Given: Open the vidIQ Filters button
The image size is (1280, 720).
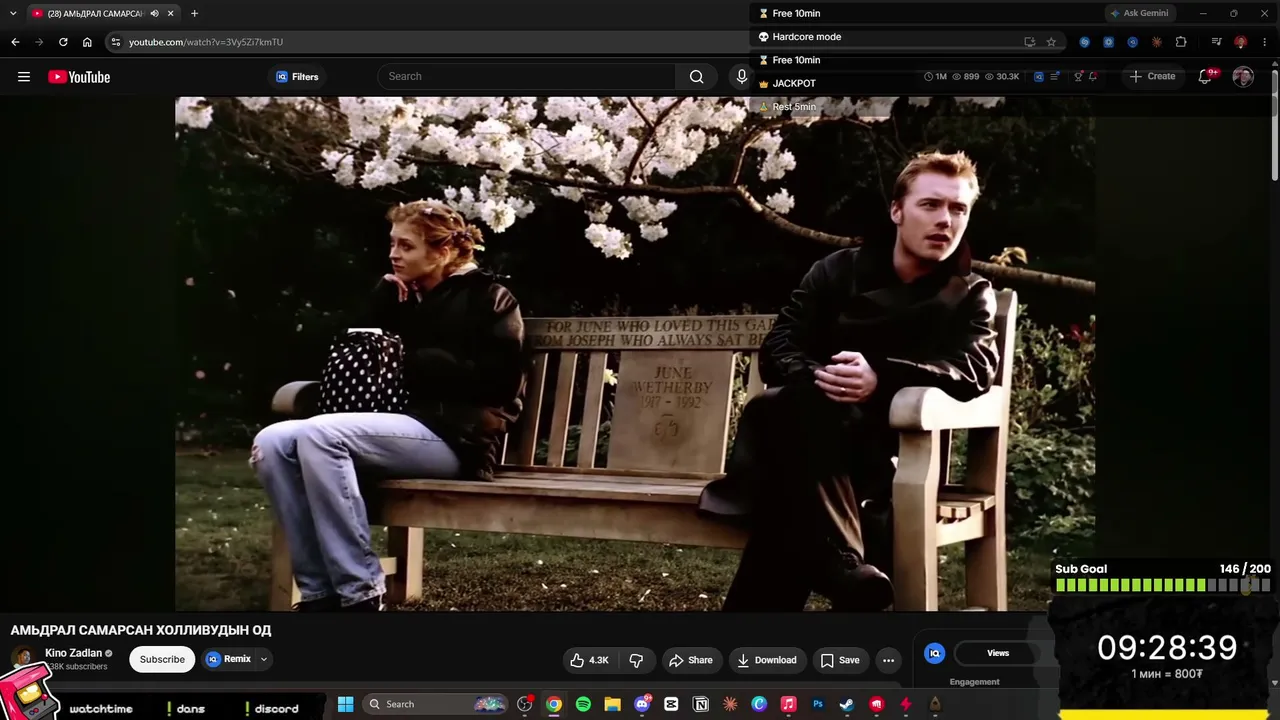Looking at the screenshot, I should pos(297,77).
